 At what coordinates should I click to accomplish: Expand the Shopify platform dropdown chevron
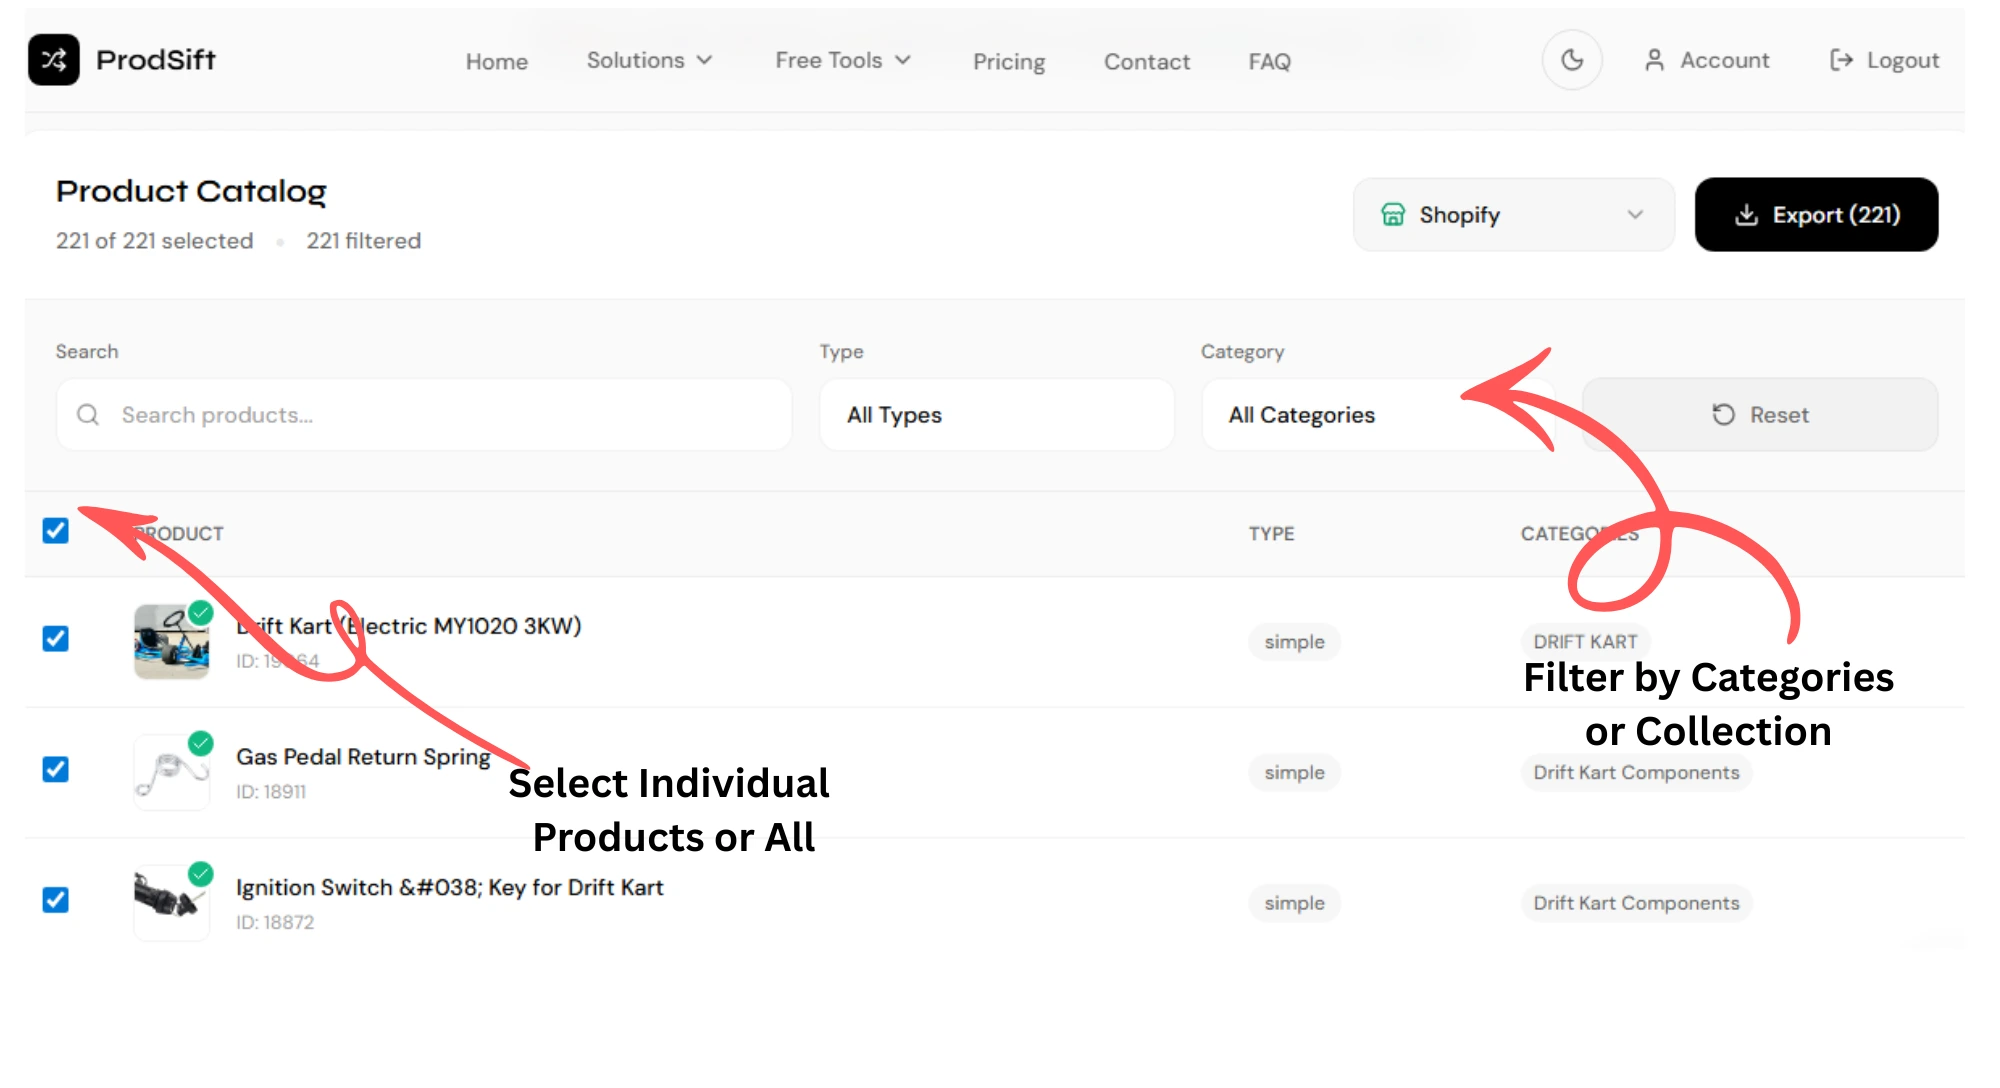(1635, 215)
